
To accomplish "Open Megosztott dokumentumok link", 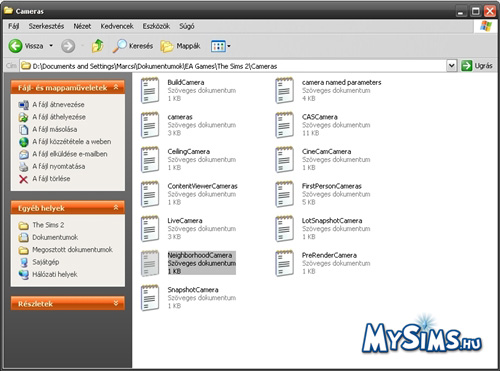I will (72, 250).
